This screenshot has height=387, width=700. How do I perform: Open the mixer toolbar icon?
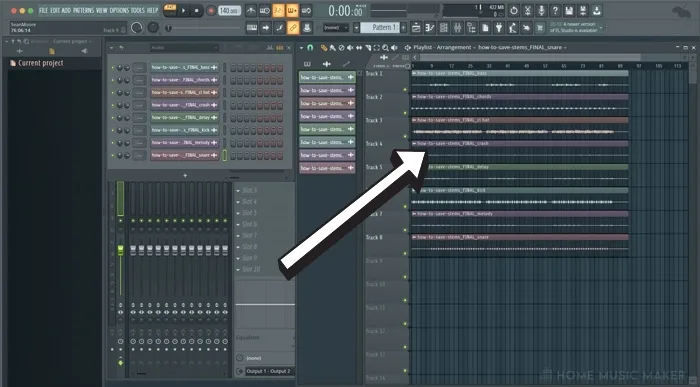tap(458, 28)
